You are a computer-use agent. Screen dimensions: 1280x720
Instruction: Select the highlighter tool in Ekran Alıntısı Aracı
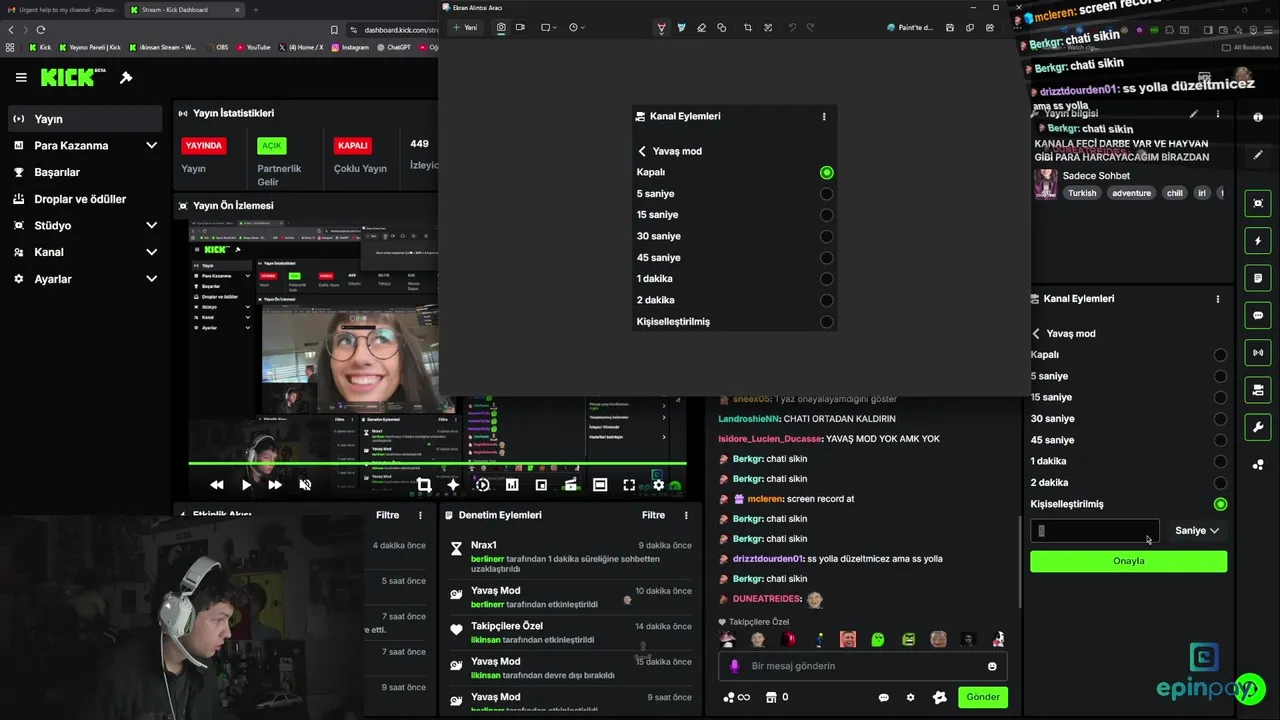[x=681, y=28]
